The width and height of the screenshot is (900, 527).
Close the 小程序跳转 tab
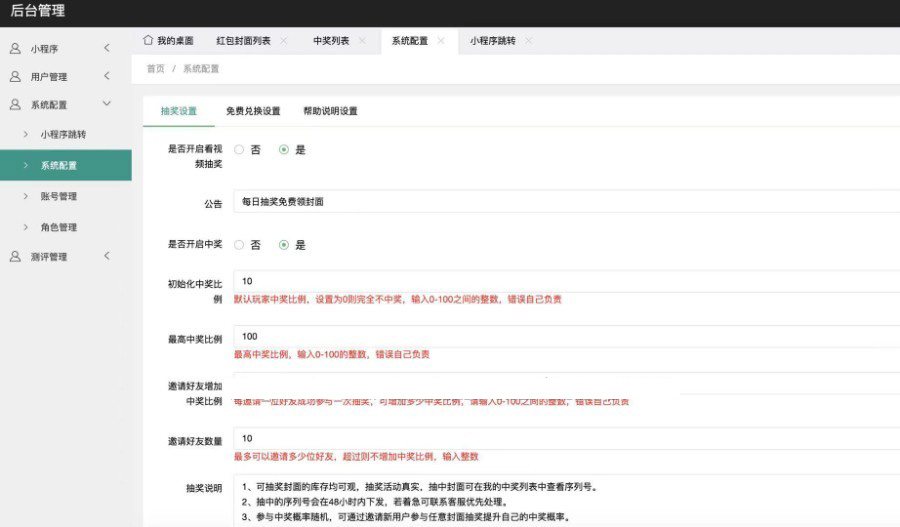(528, 41)
